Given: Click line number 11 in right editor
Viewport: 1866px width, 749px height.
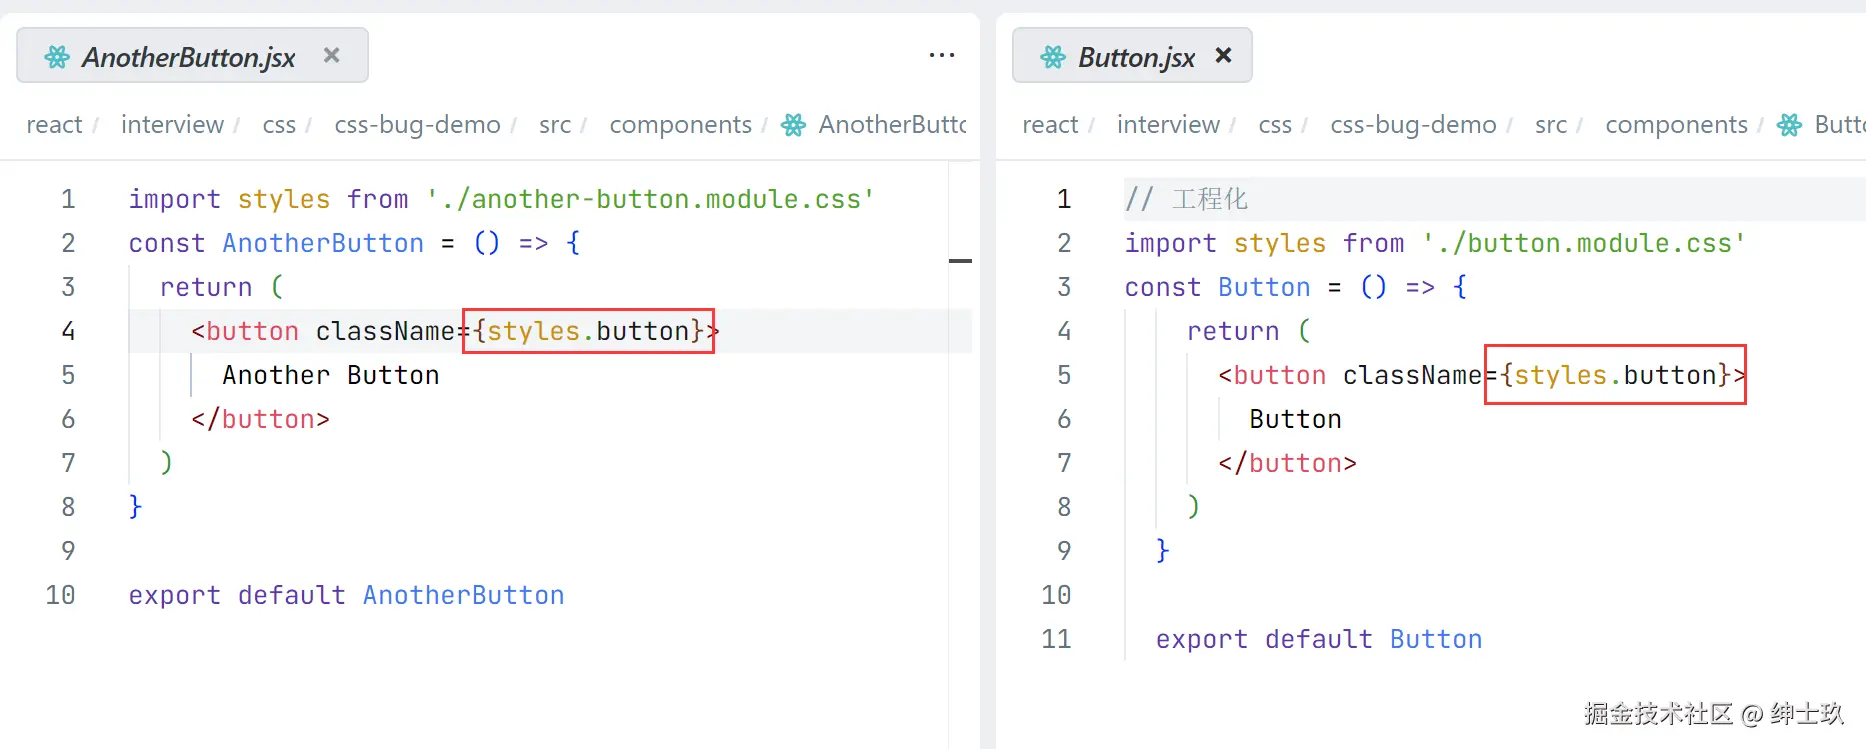Looking at the screenshot, I should pos(1056,639).
